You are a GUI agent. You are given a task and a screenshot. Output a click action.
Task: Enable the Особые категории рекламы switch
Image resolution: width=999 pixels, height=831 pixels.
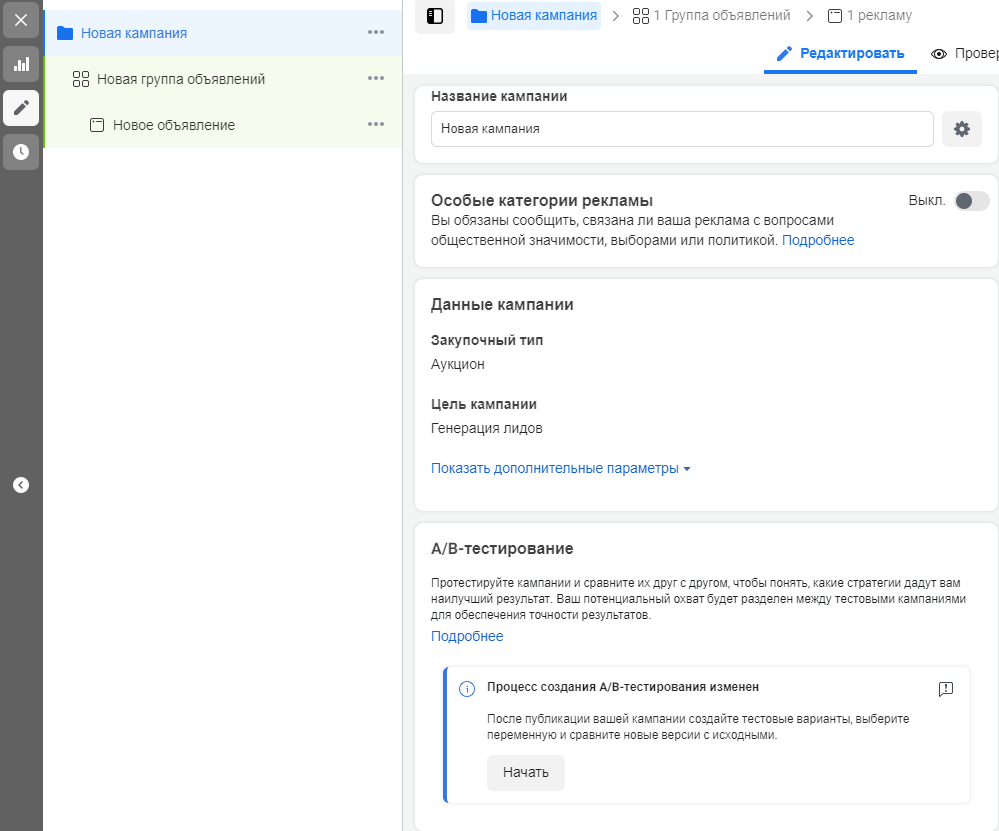pyautogui.click(x=971, y=201)
